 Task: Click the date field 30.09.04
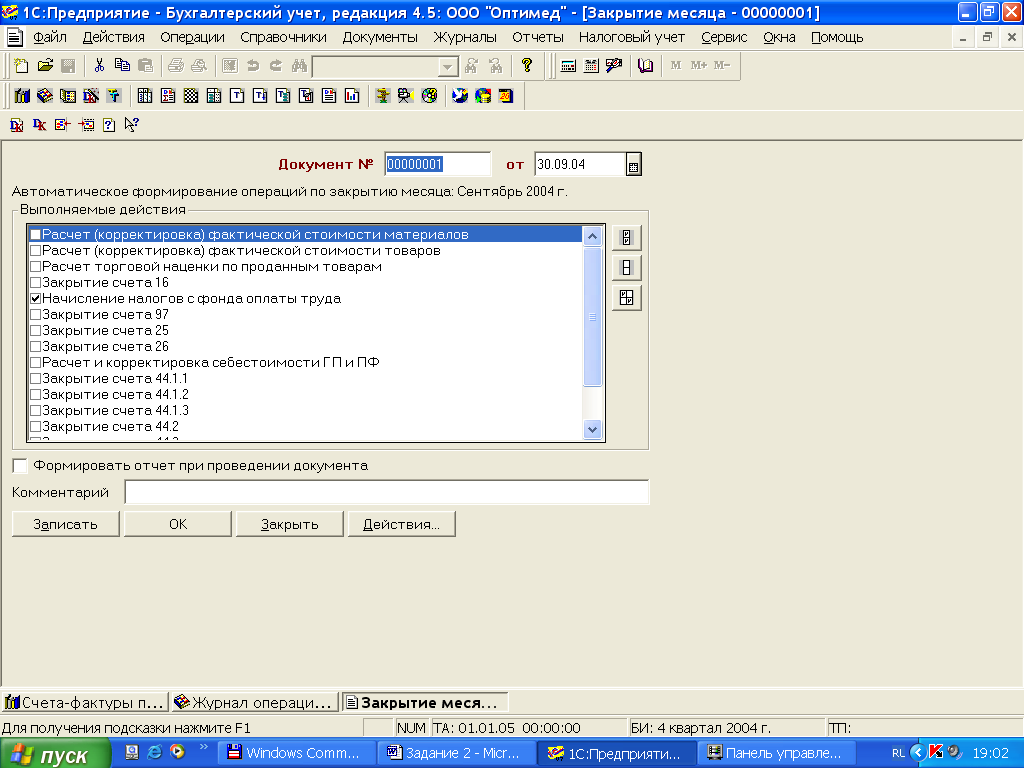(580, 165)
